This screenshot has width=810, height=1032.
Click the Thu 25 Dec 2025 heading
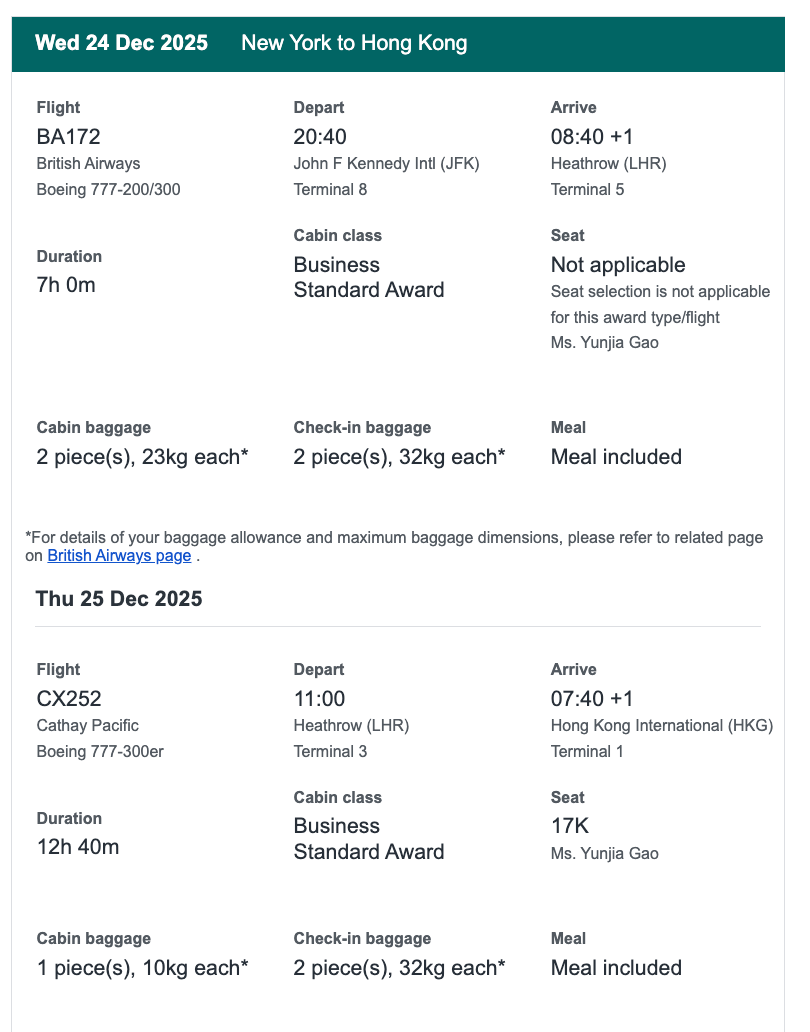[118, 599]
